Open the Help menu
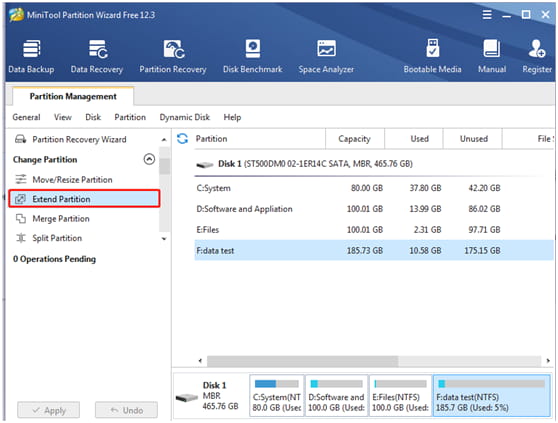The image size is (558, 423). click(232, 117)
